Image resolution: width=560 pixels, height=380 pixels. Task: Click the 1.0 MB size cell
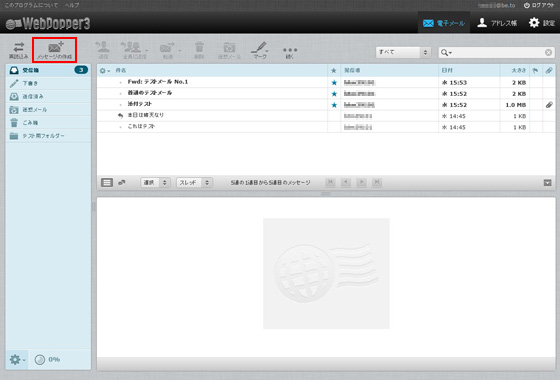[x=516, y=105]
